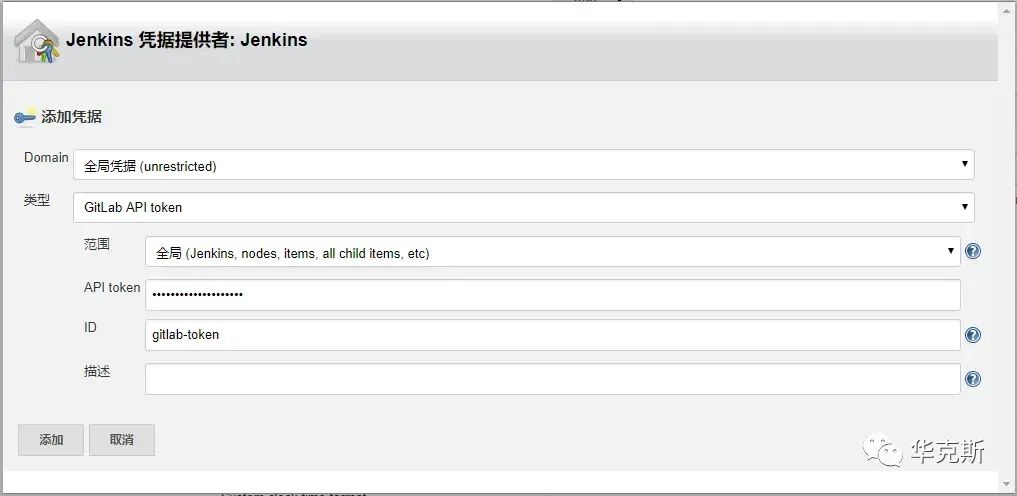The height and width of the screenshot is (496, 1017).
Task: Focus the API token password field
Action: click(x=552, y=295)
